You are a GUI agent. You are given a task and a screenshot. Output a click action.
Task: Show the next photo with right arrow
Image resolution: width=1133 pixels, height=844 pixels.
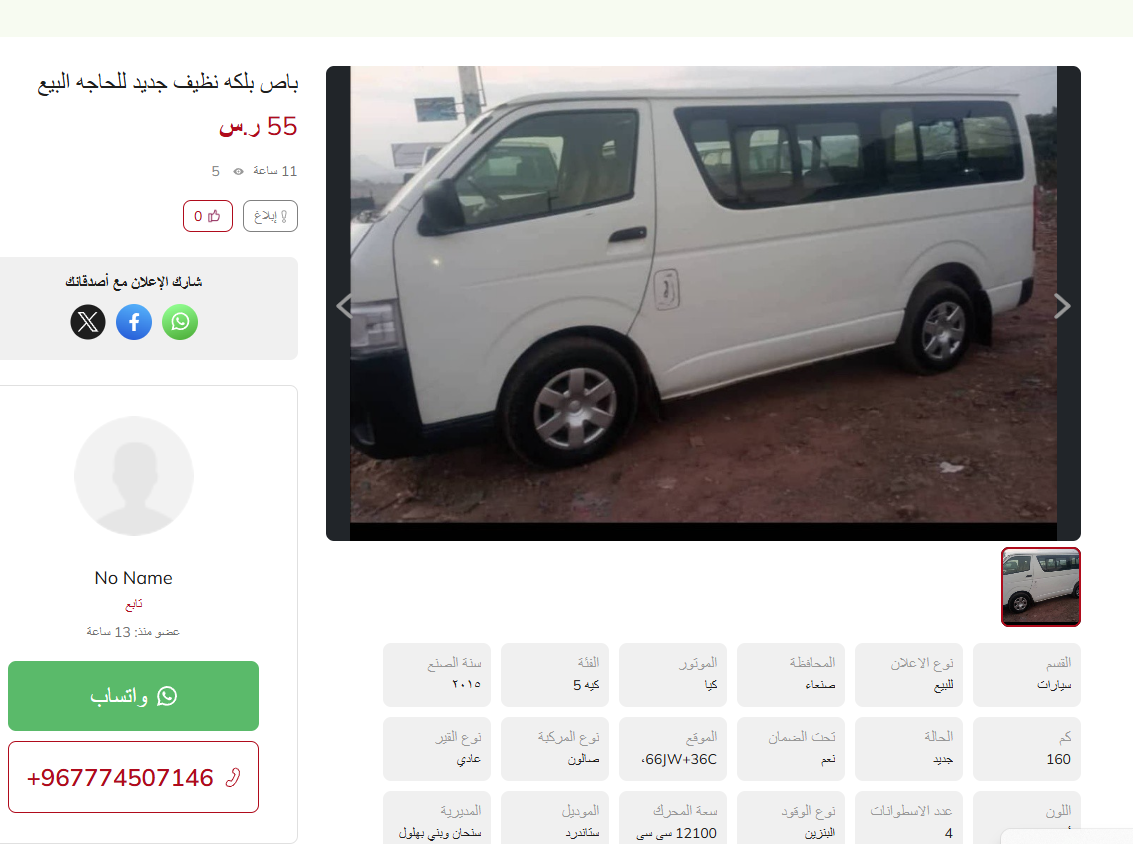[x=1062, y=306]
